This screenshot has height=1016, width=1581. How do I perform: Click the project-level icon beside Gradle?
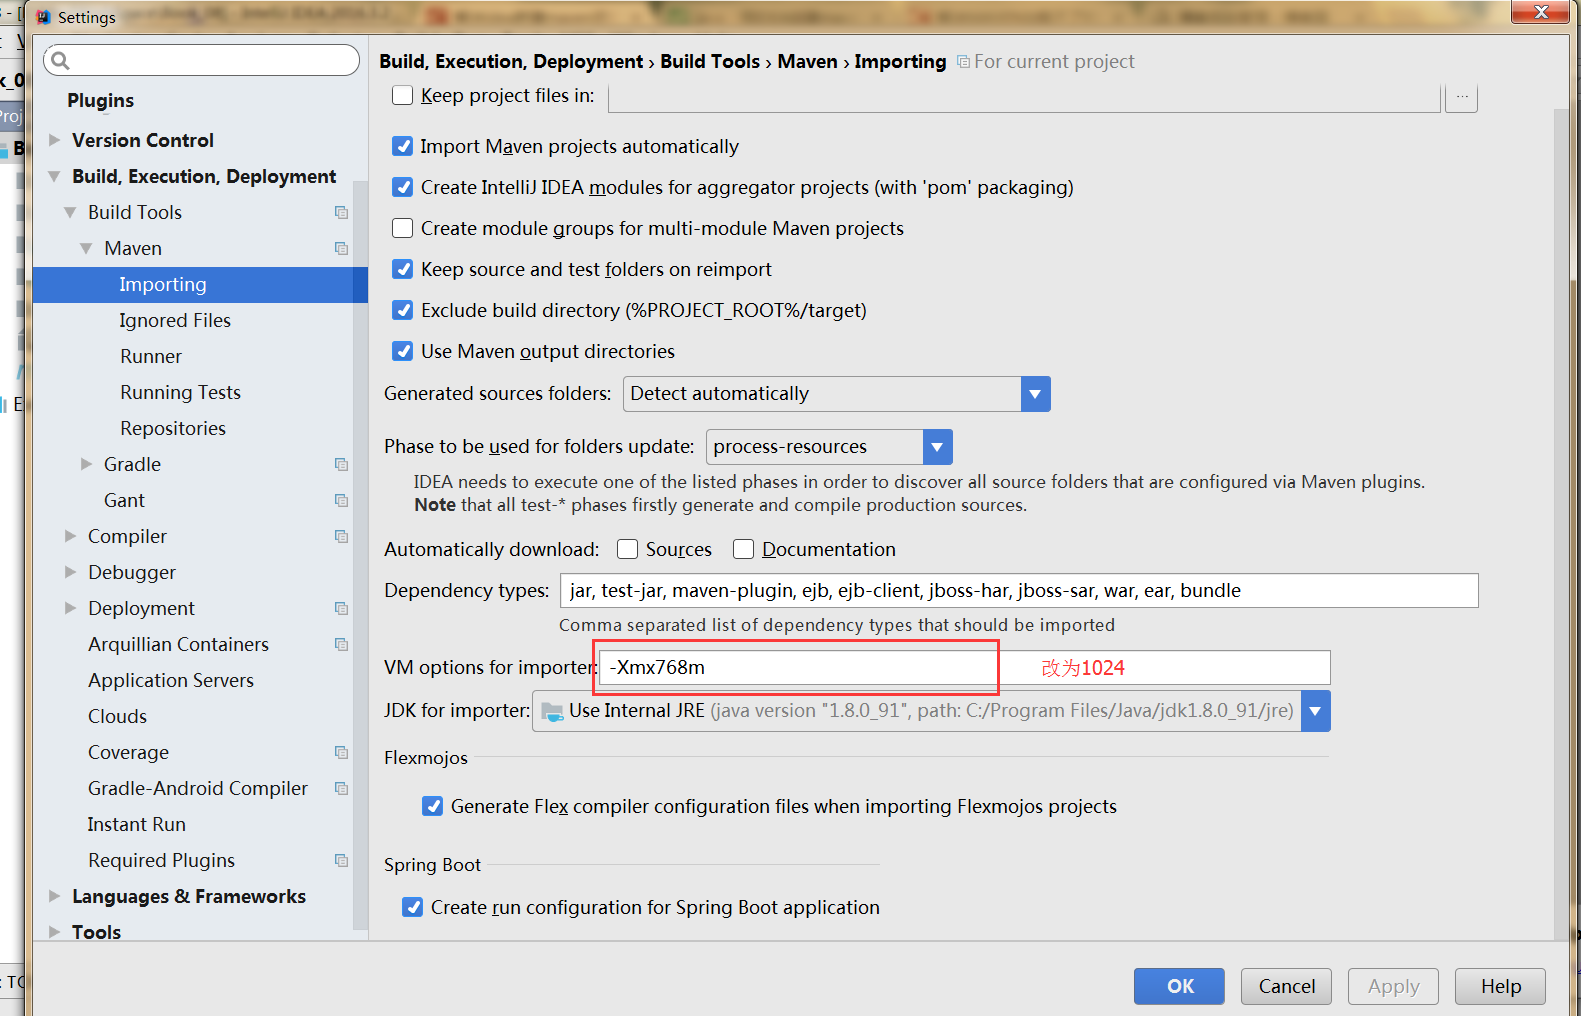point(341,464)
